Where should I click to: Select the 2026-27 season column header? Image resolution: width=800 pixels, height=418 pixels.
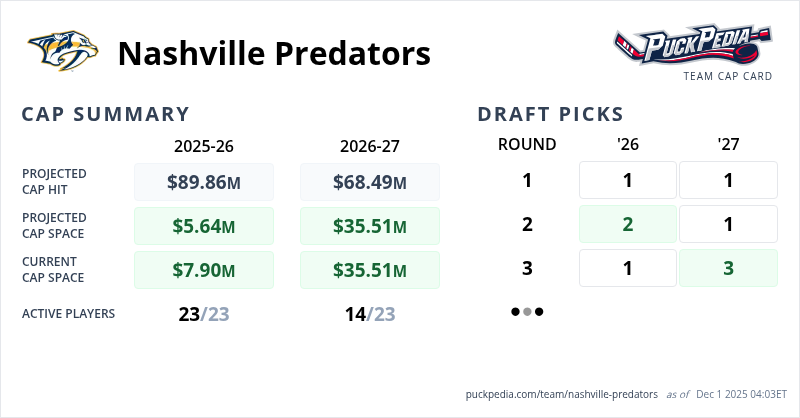point(369,145)
